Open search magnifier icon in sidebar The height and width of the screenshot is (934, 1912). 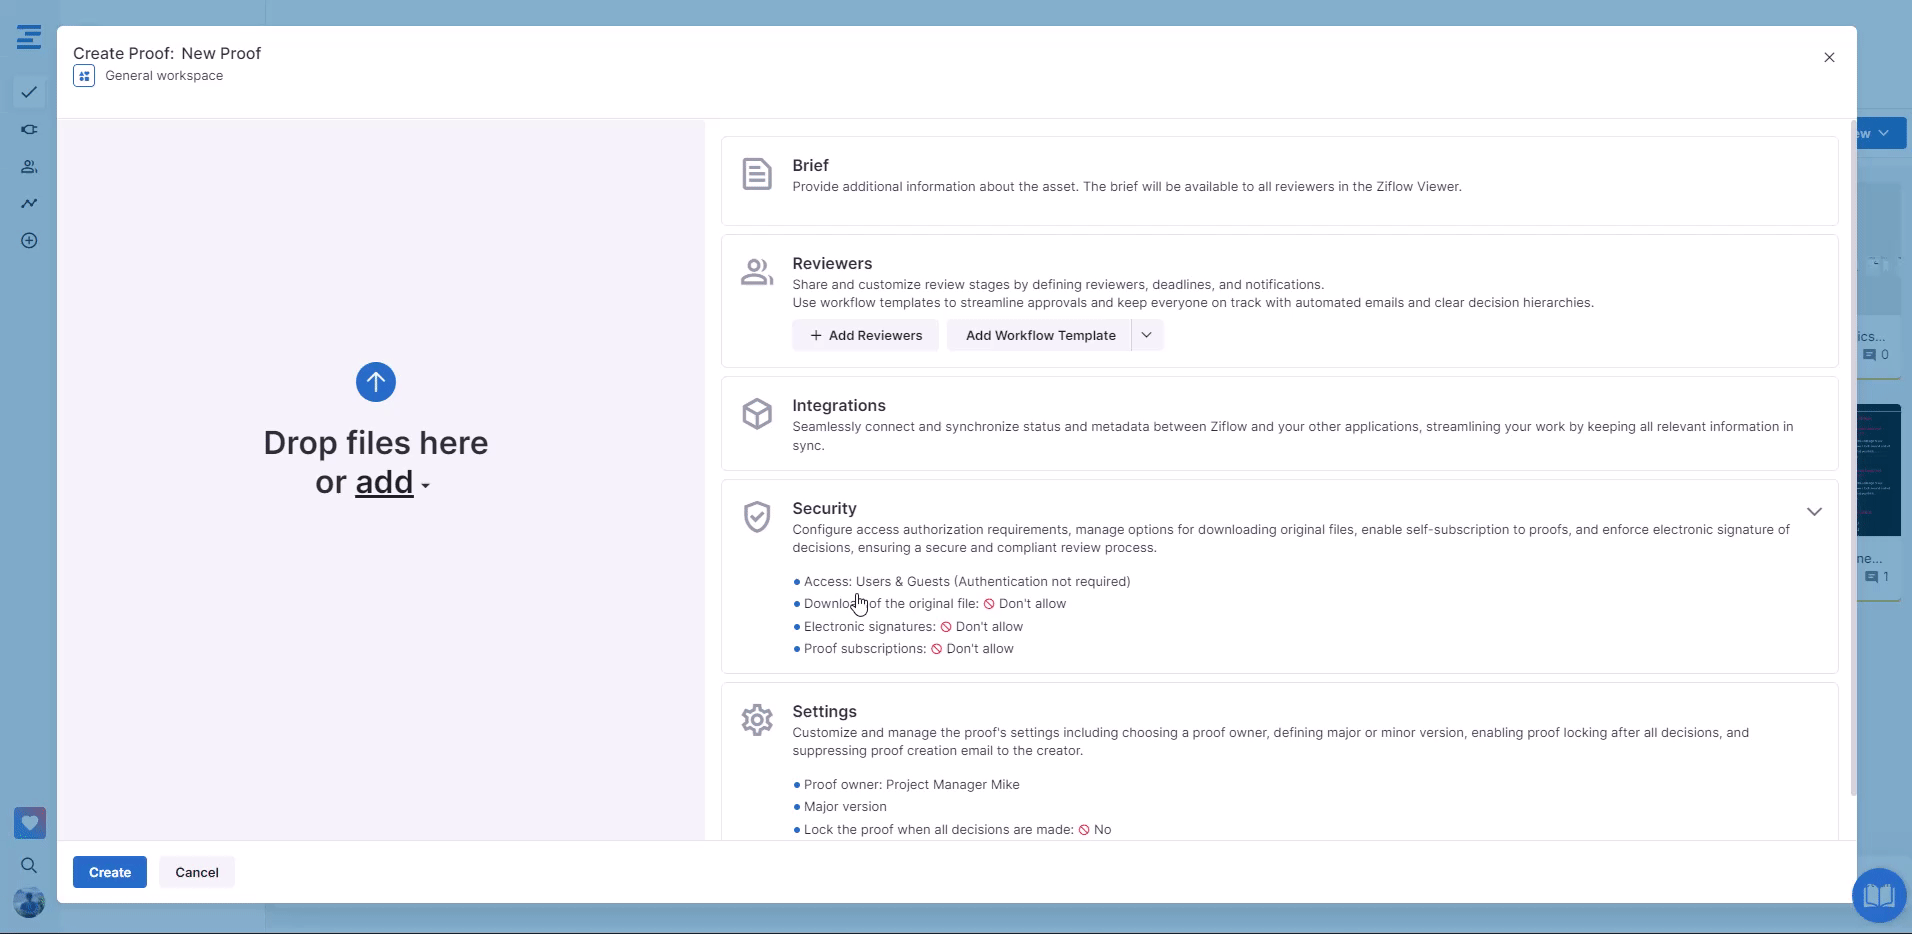coord(29,865)
